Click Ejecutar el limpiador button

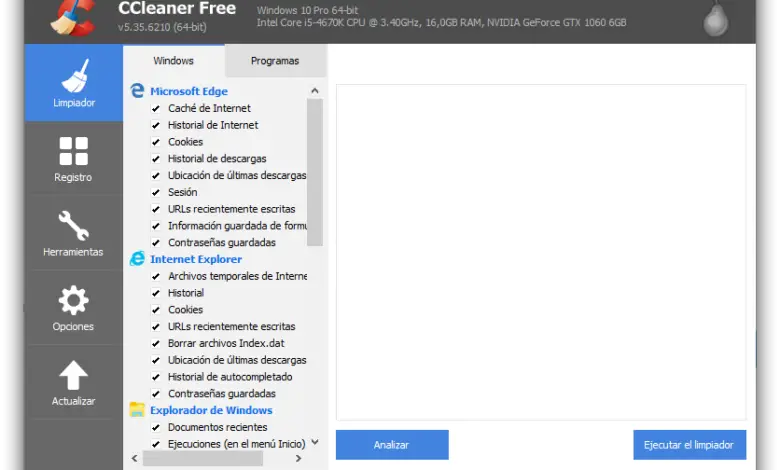click(689, 445)
